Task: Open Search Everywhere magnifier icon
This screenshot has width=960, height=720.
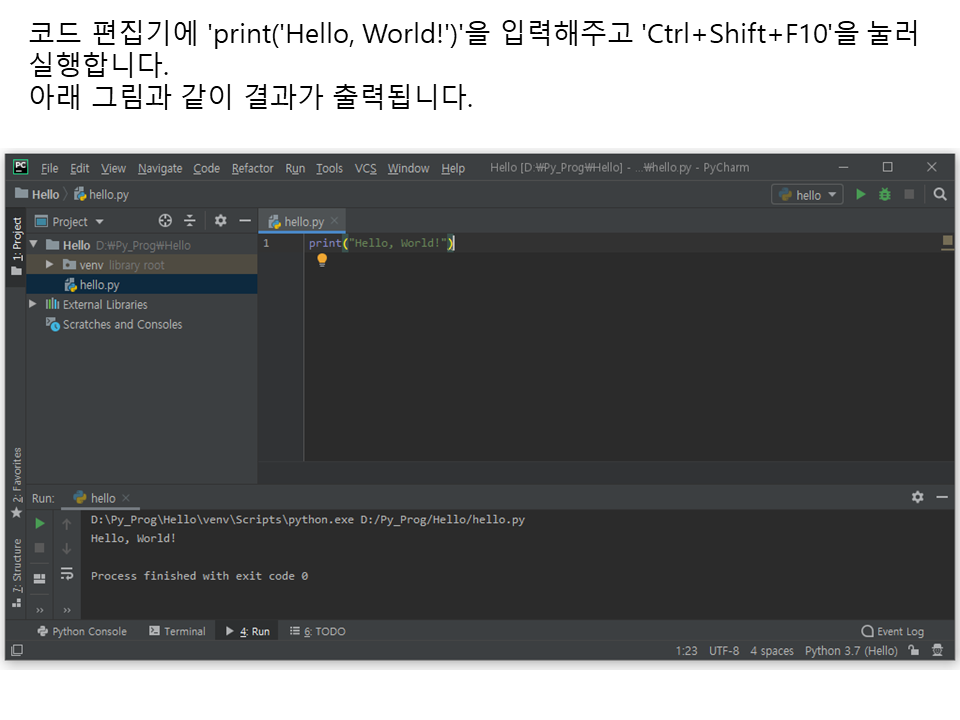Action: 940,195
